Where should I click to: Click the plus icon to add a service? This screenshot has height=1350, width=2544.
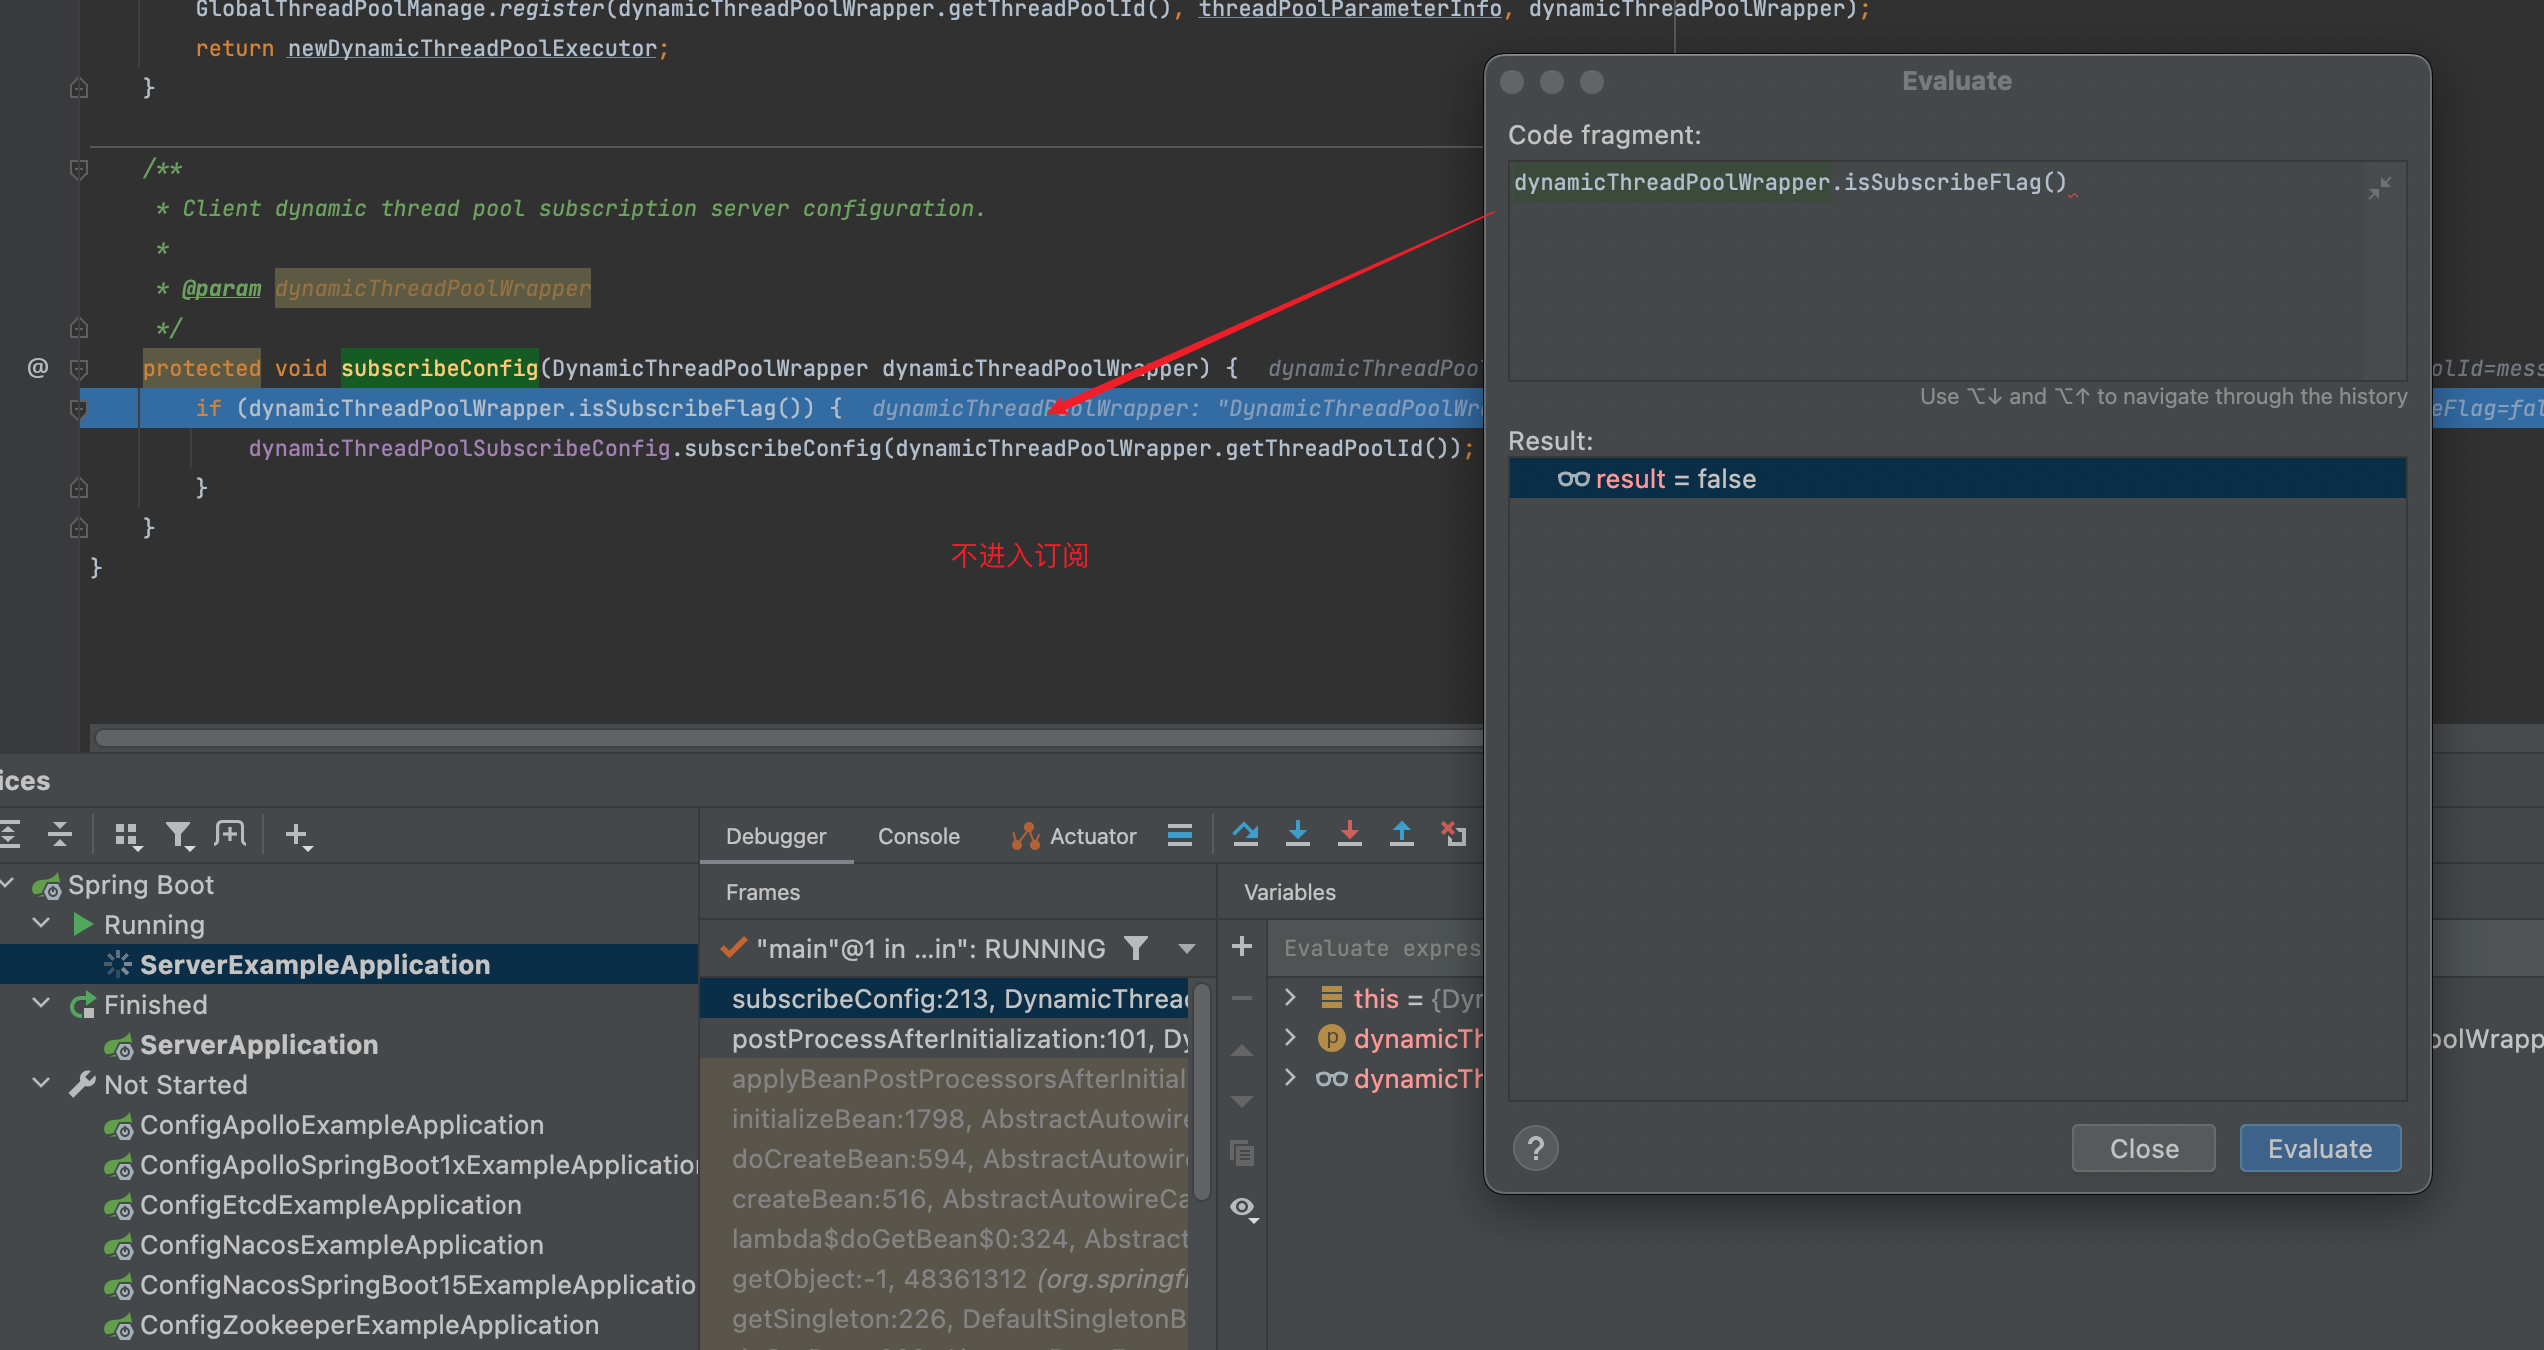click(297, 836)
